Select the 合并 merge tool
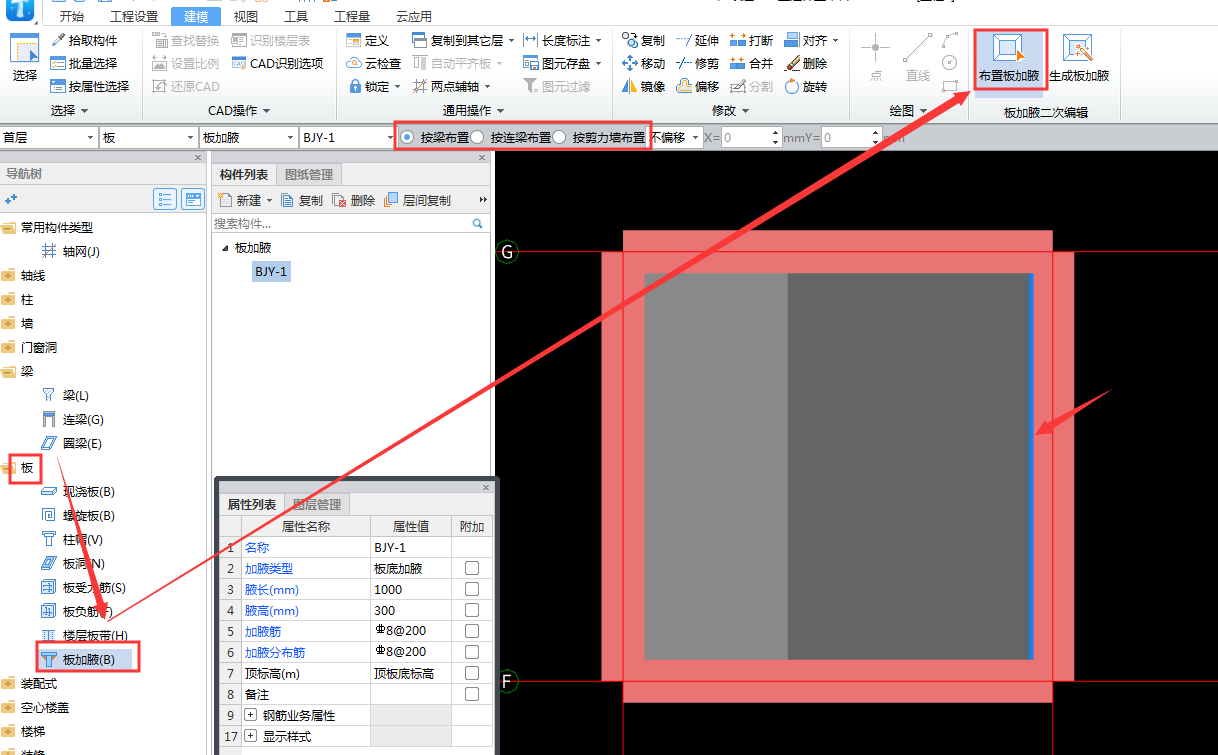This screenshot has width=1218, height=755. [x=751, y=63]
